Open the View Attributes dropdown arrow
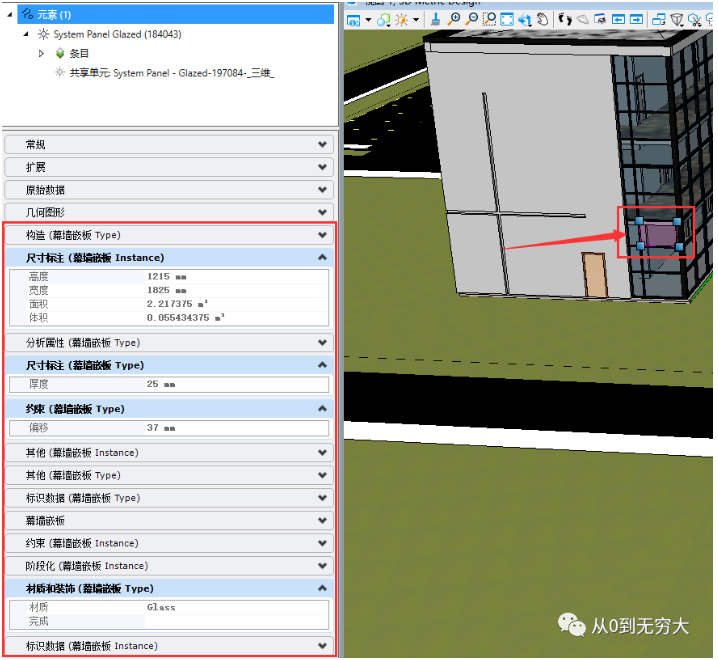 (x=368, y=20)
